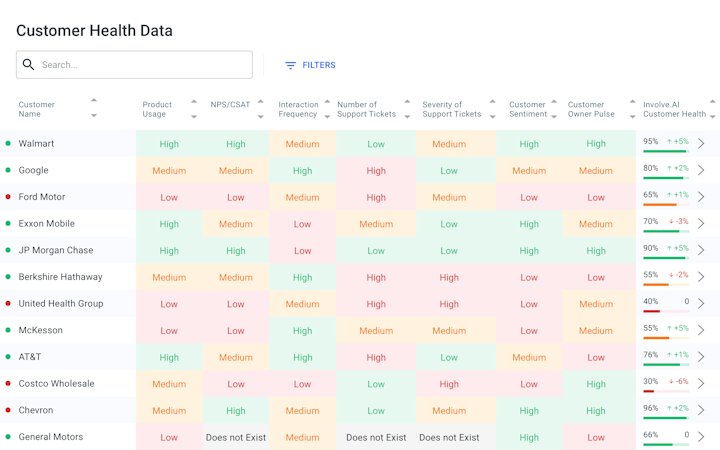The width and height of the screenshot is (720, 450).
Task: Sort by Involve.AI Customer Health arrows
Action: click(712, 109)
